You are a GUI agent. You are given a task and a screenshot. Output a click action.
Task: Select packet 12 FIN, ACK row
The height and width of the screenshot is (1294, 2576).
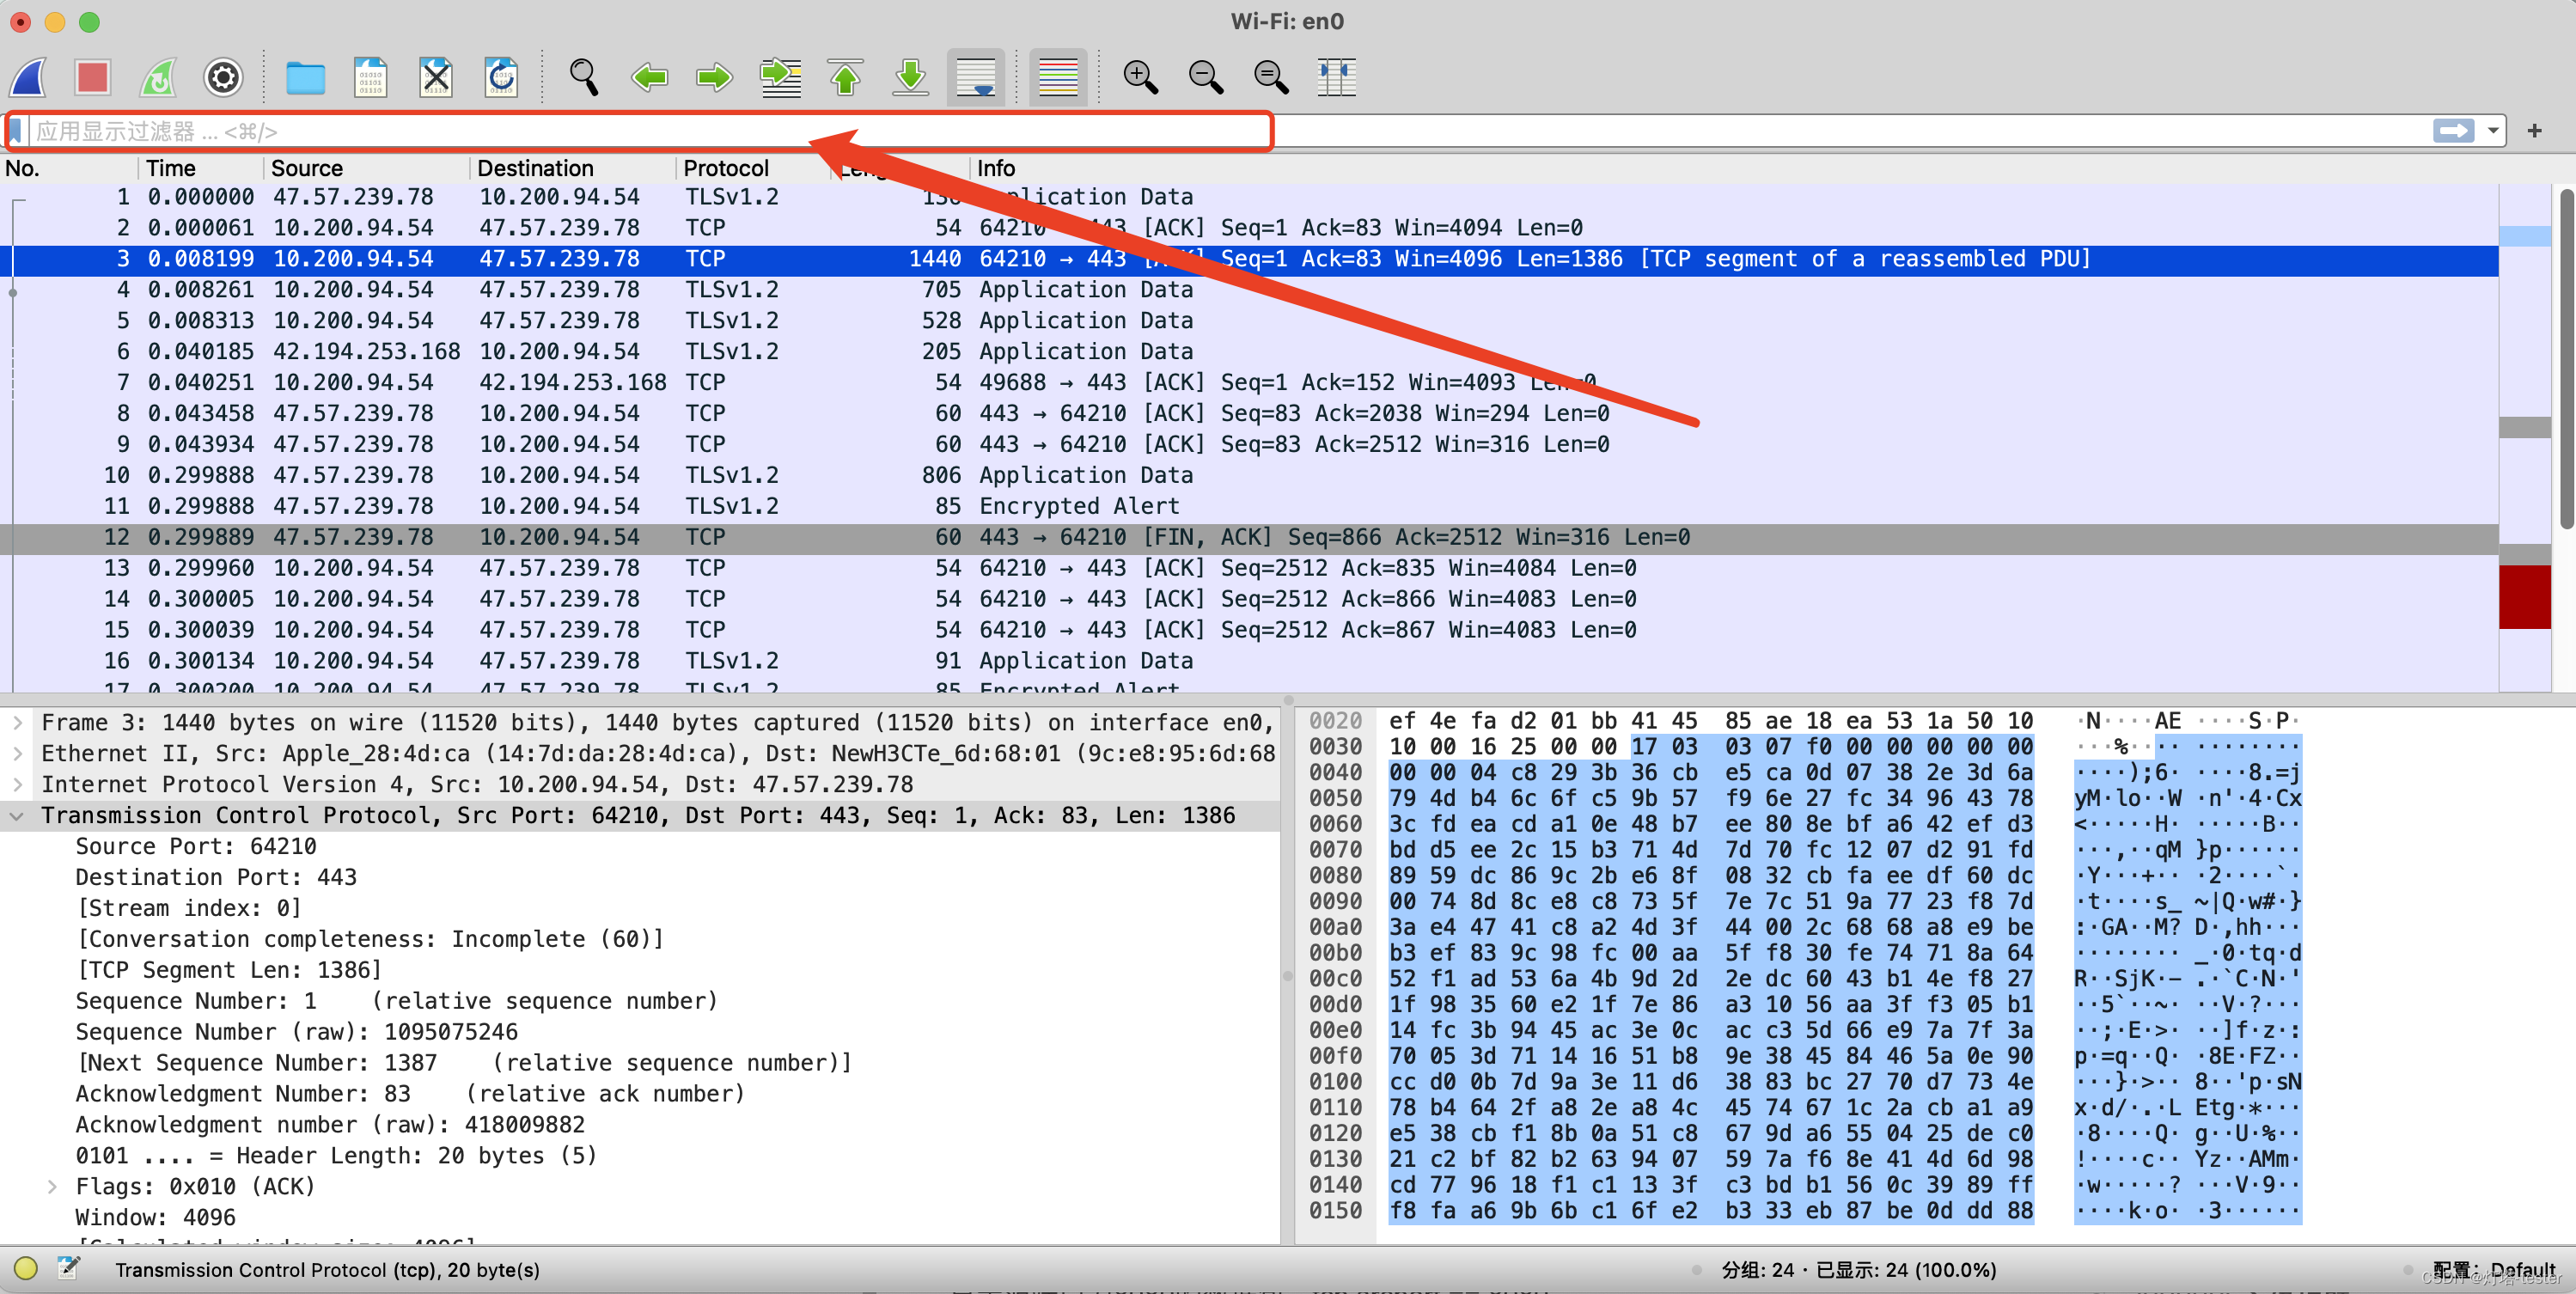(1250, 537)
